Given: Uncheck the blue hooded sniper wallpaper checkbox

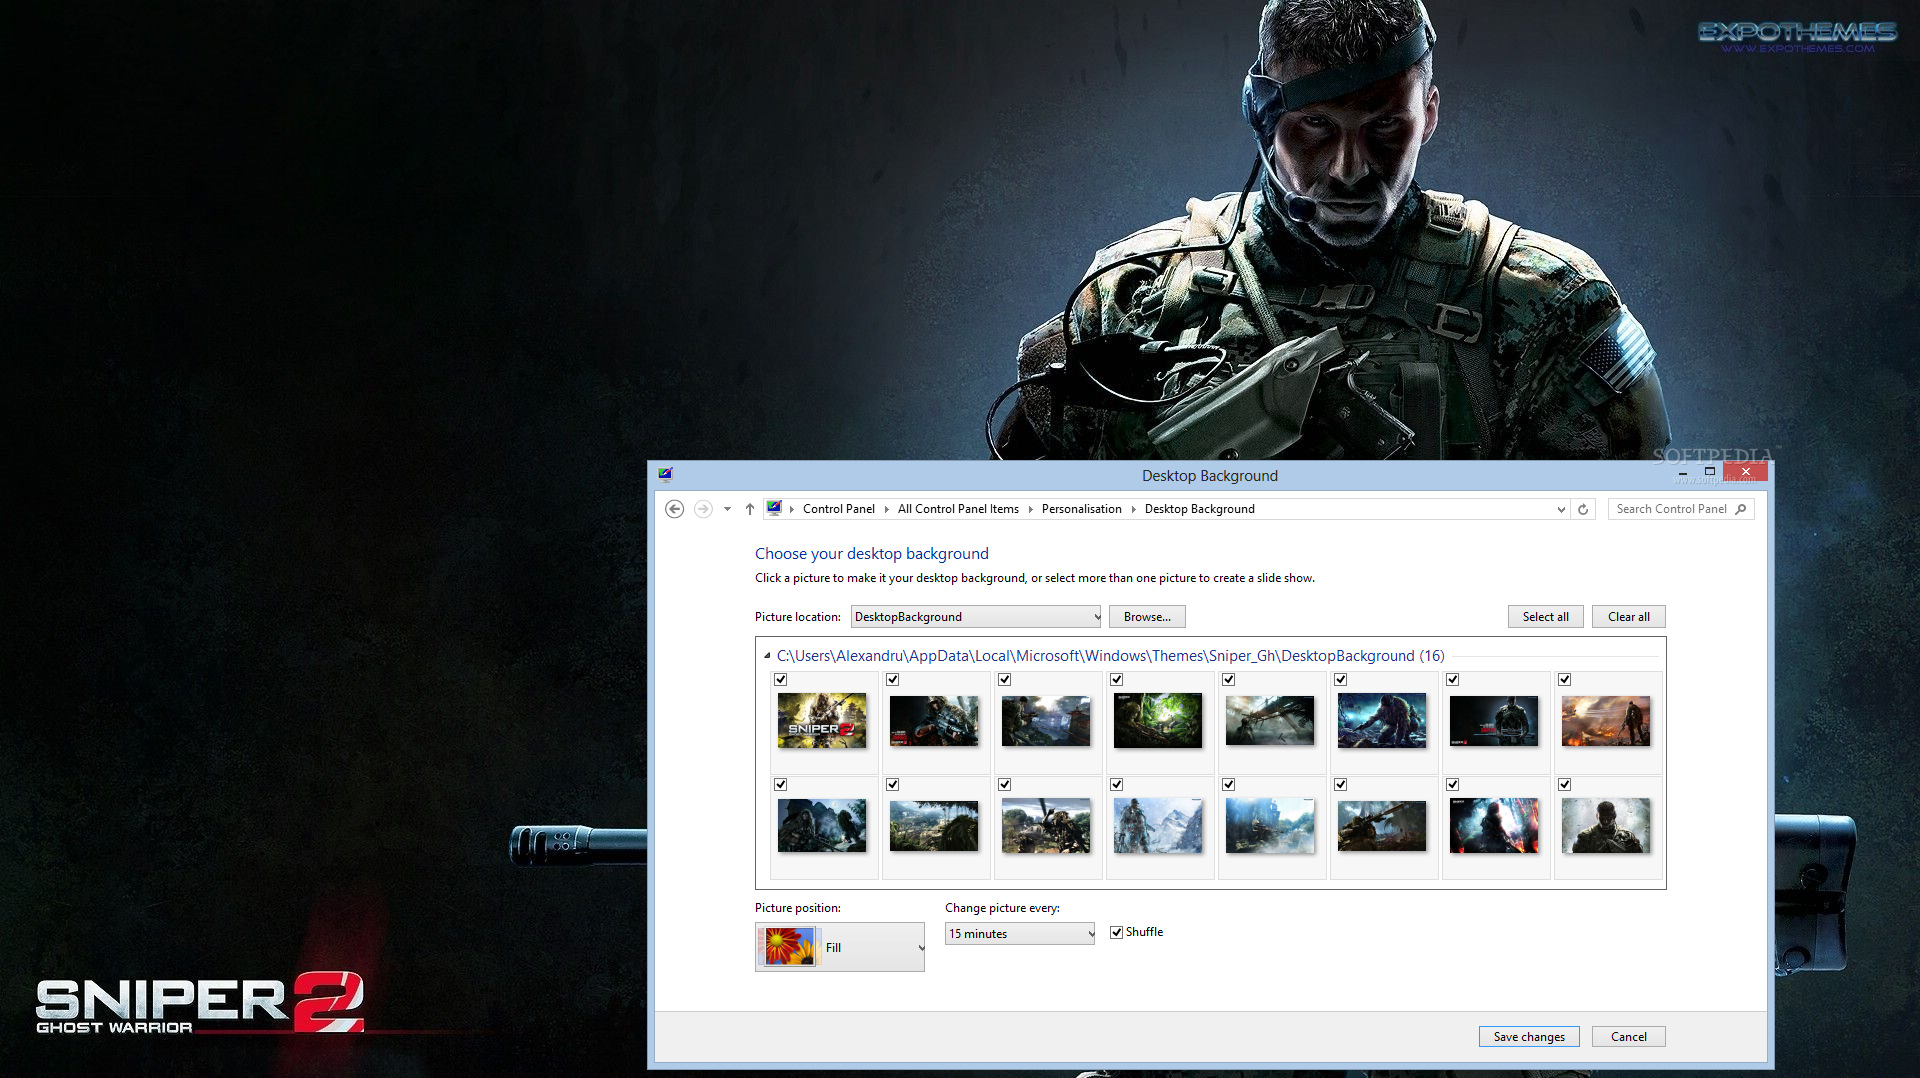Looking at the screenshot, I should [1341, 680].
